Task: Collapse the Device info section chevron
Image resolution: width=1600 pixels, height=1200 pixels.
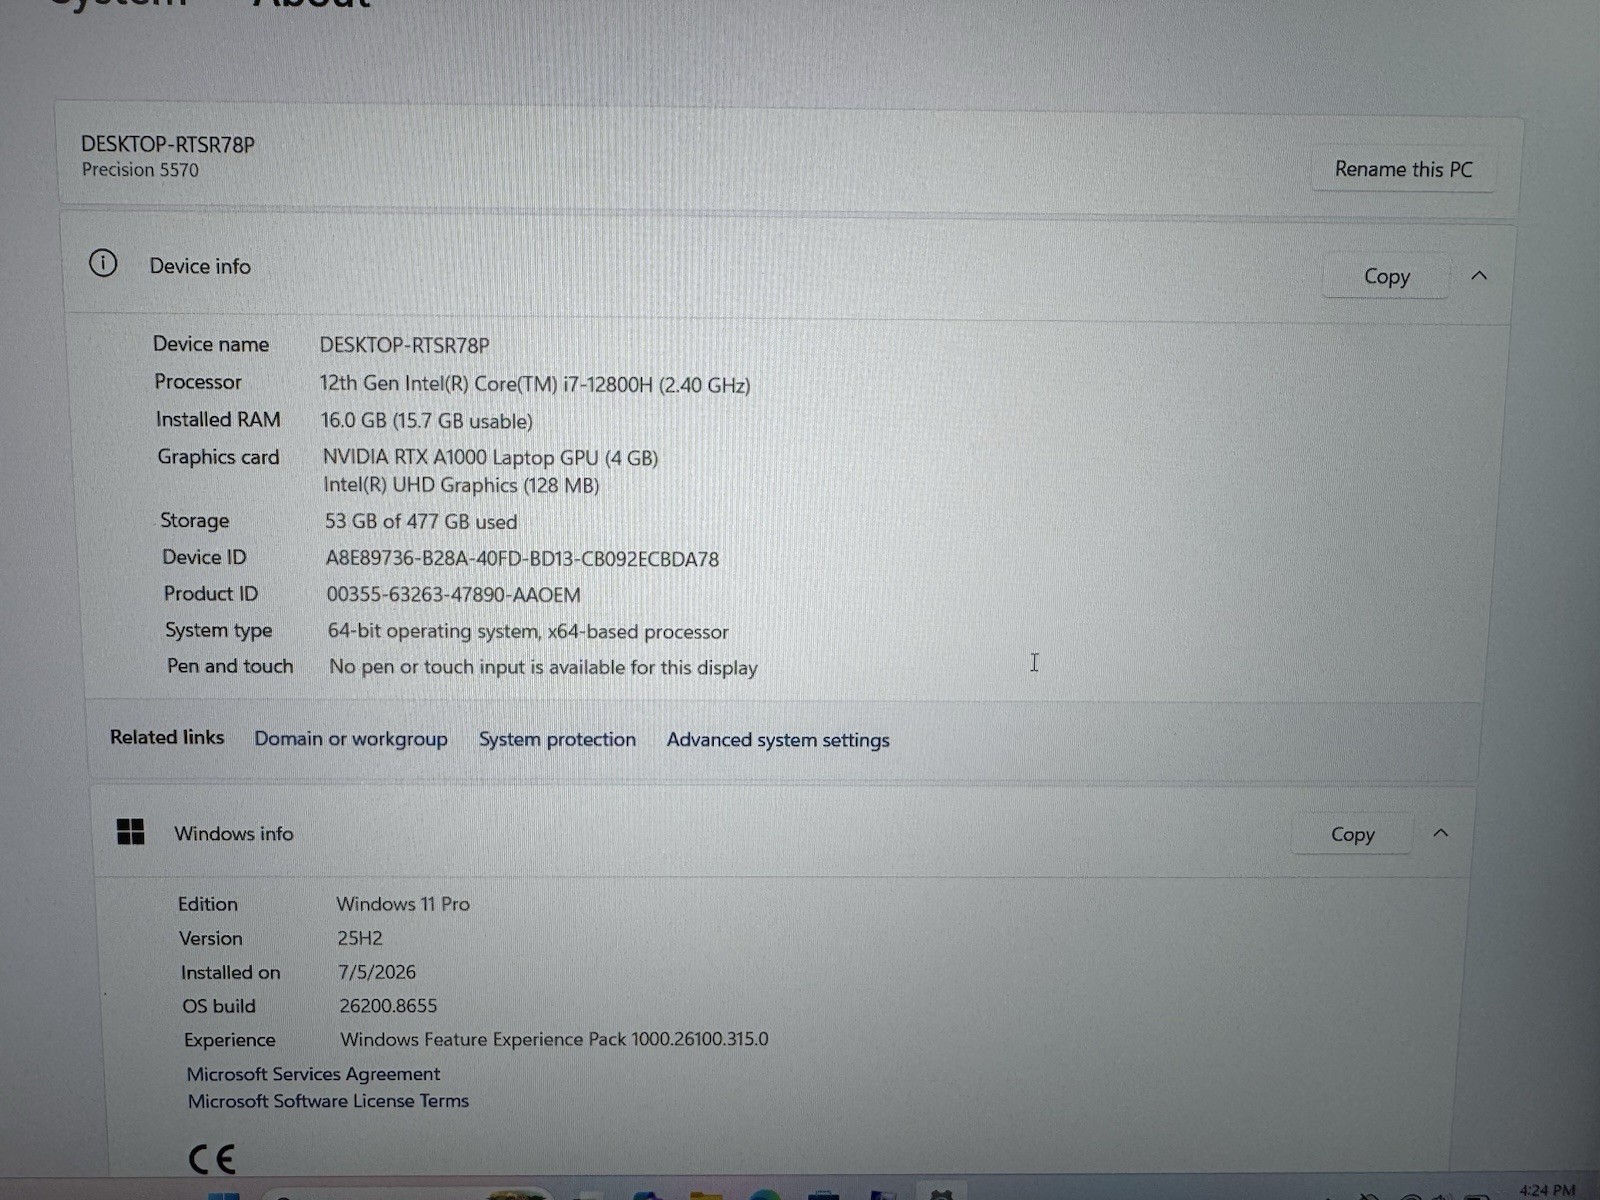Action: coord(1479,275)
